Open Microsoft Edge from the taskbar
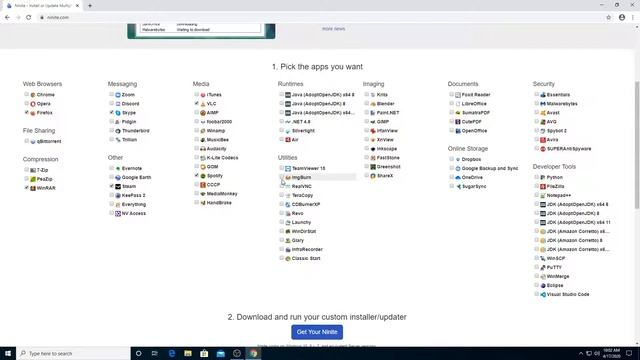Viewport: 640px width, 360px height. tap(171, 353)
